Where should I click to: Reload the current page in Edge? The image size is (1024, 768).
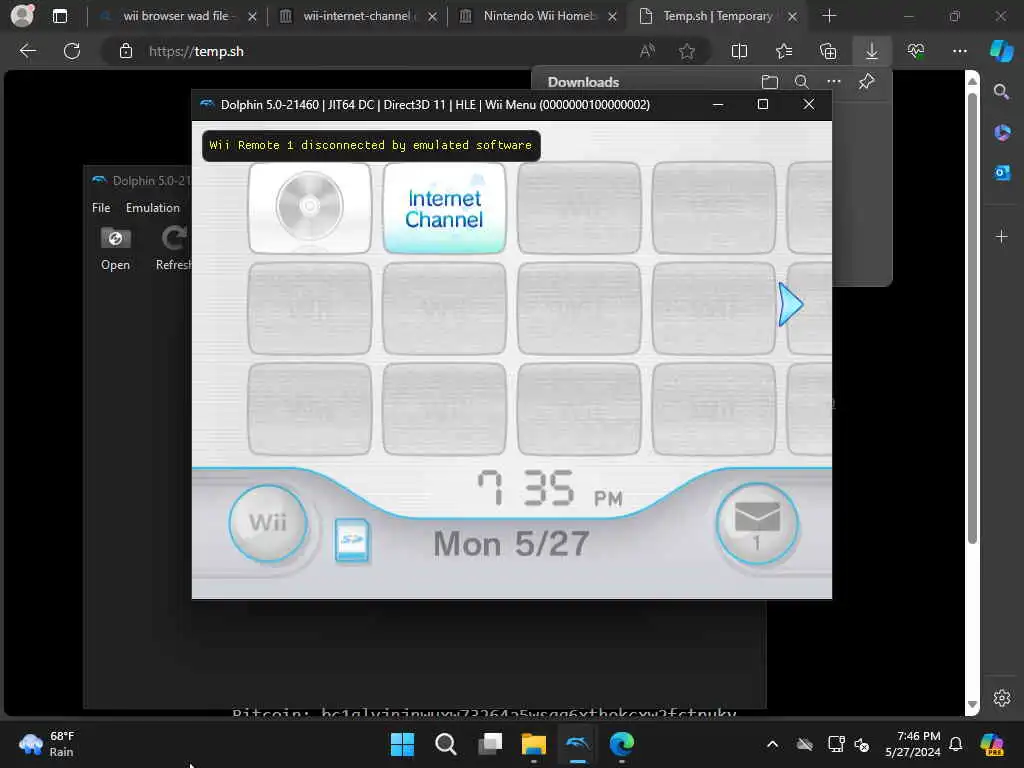click(72, 51)
